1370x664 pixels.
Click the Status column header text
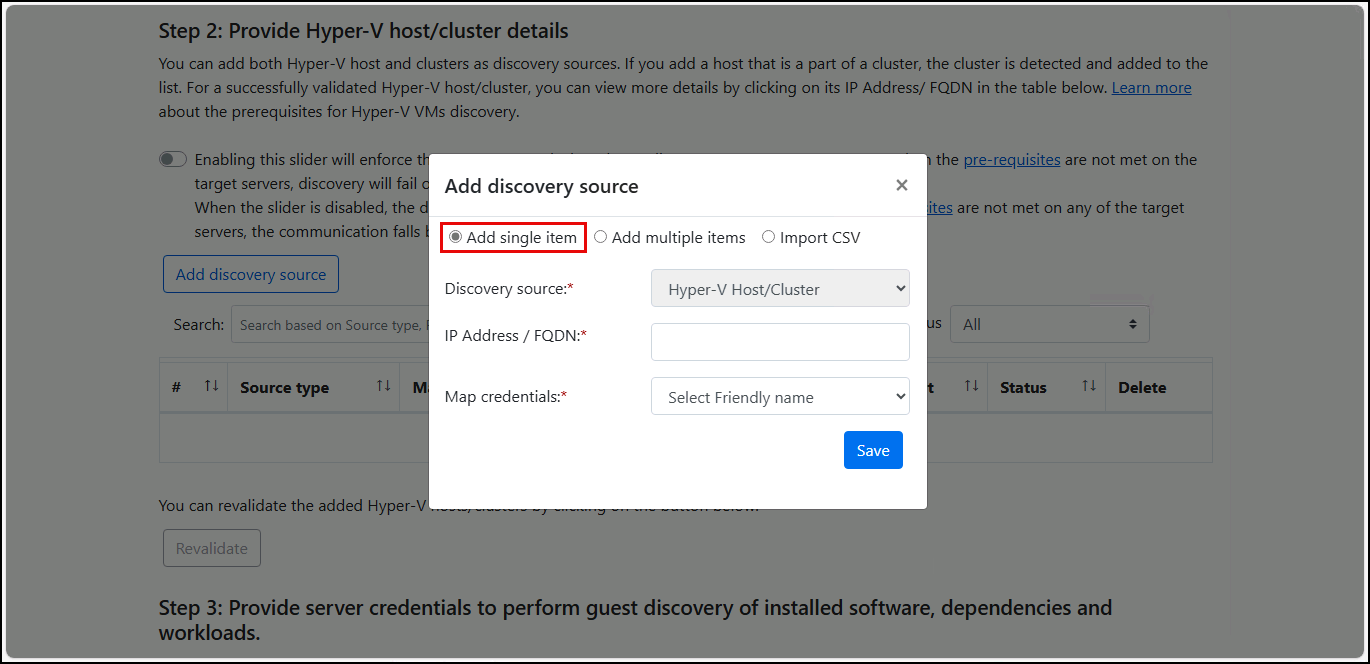point(1023,388)
